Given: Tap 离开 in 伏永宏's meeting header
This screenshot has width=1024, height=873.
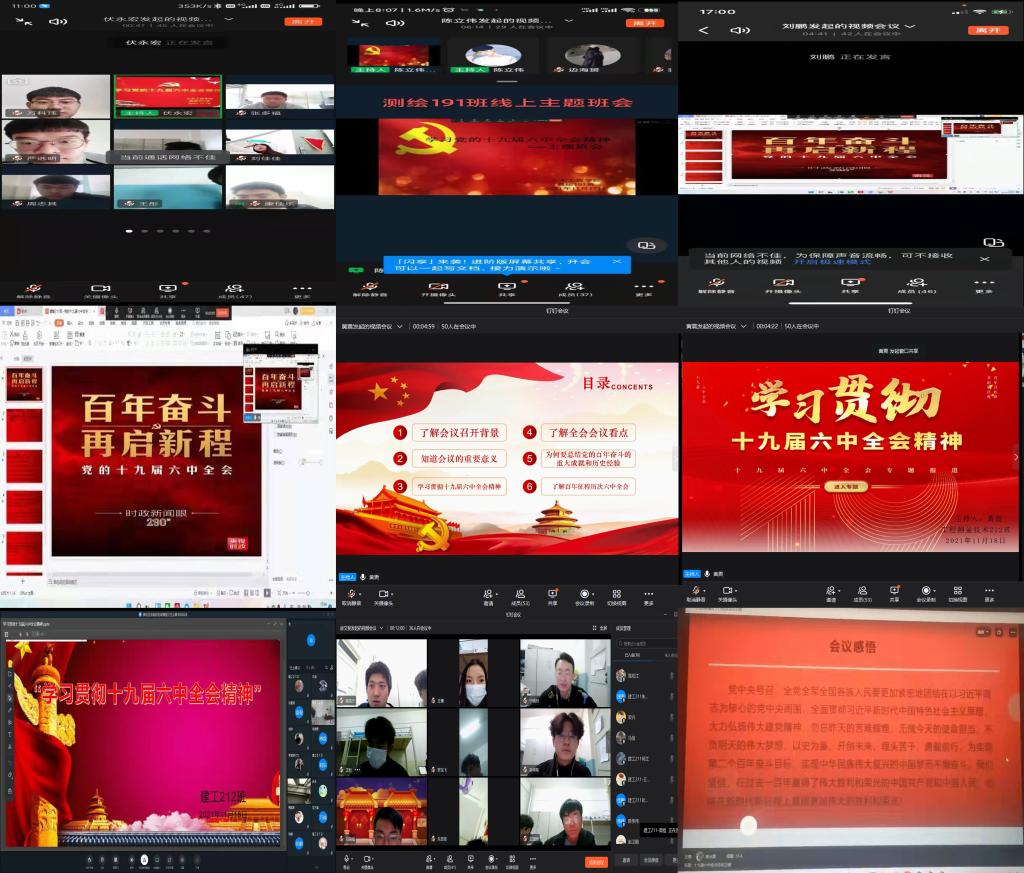Looking at the screenshot, I should [x=304, y=21].
